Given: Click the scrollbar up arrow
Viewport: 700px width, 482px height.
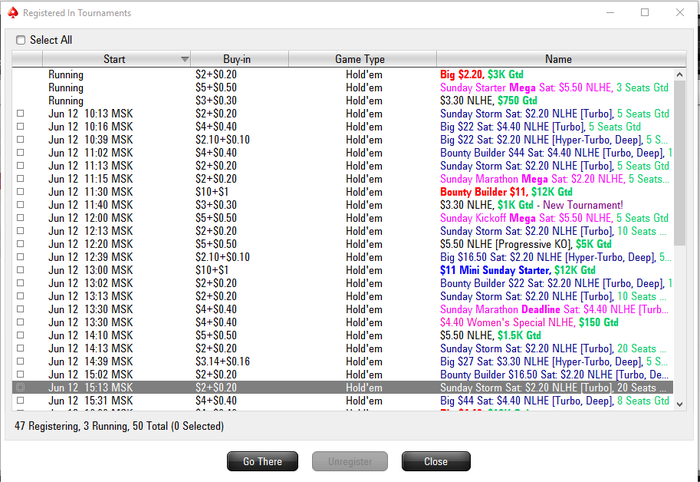Looking at the screenshot, I should [679, 75].
